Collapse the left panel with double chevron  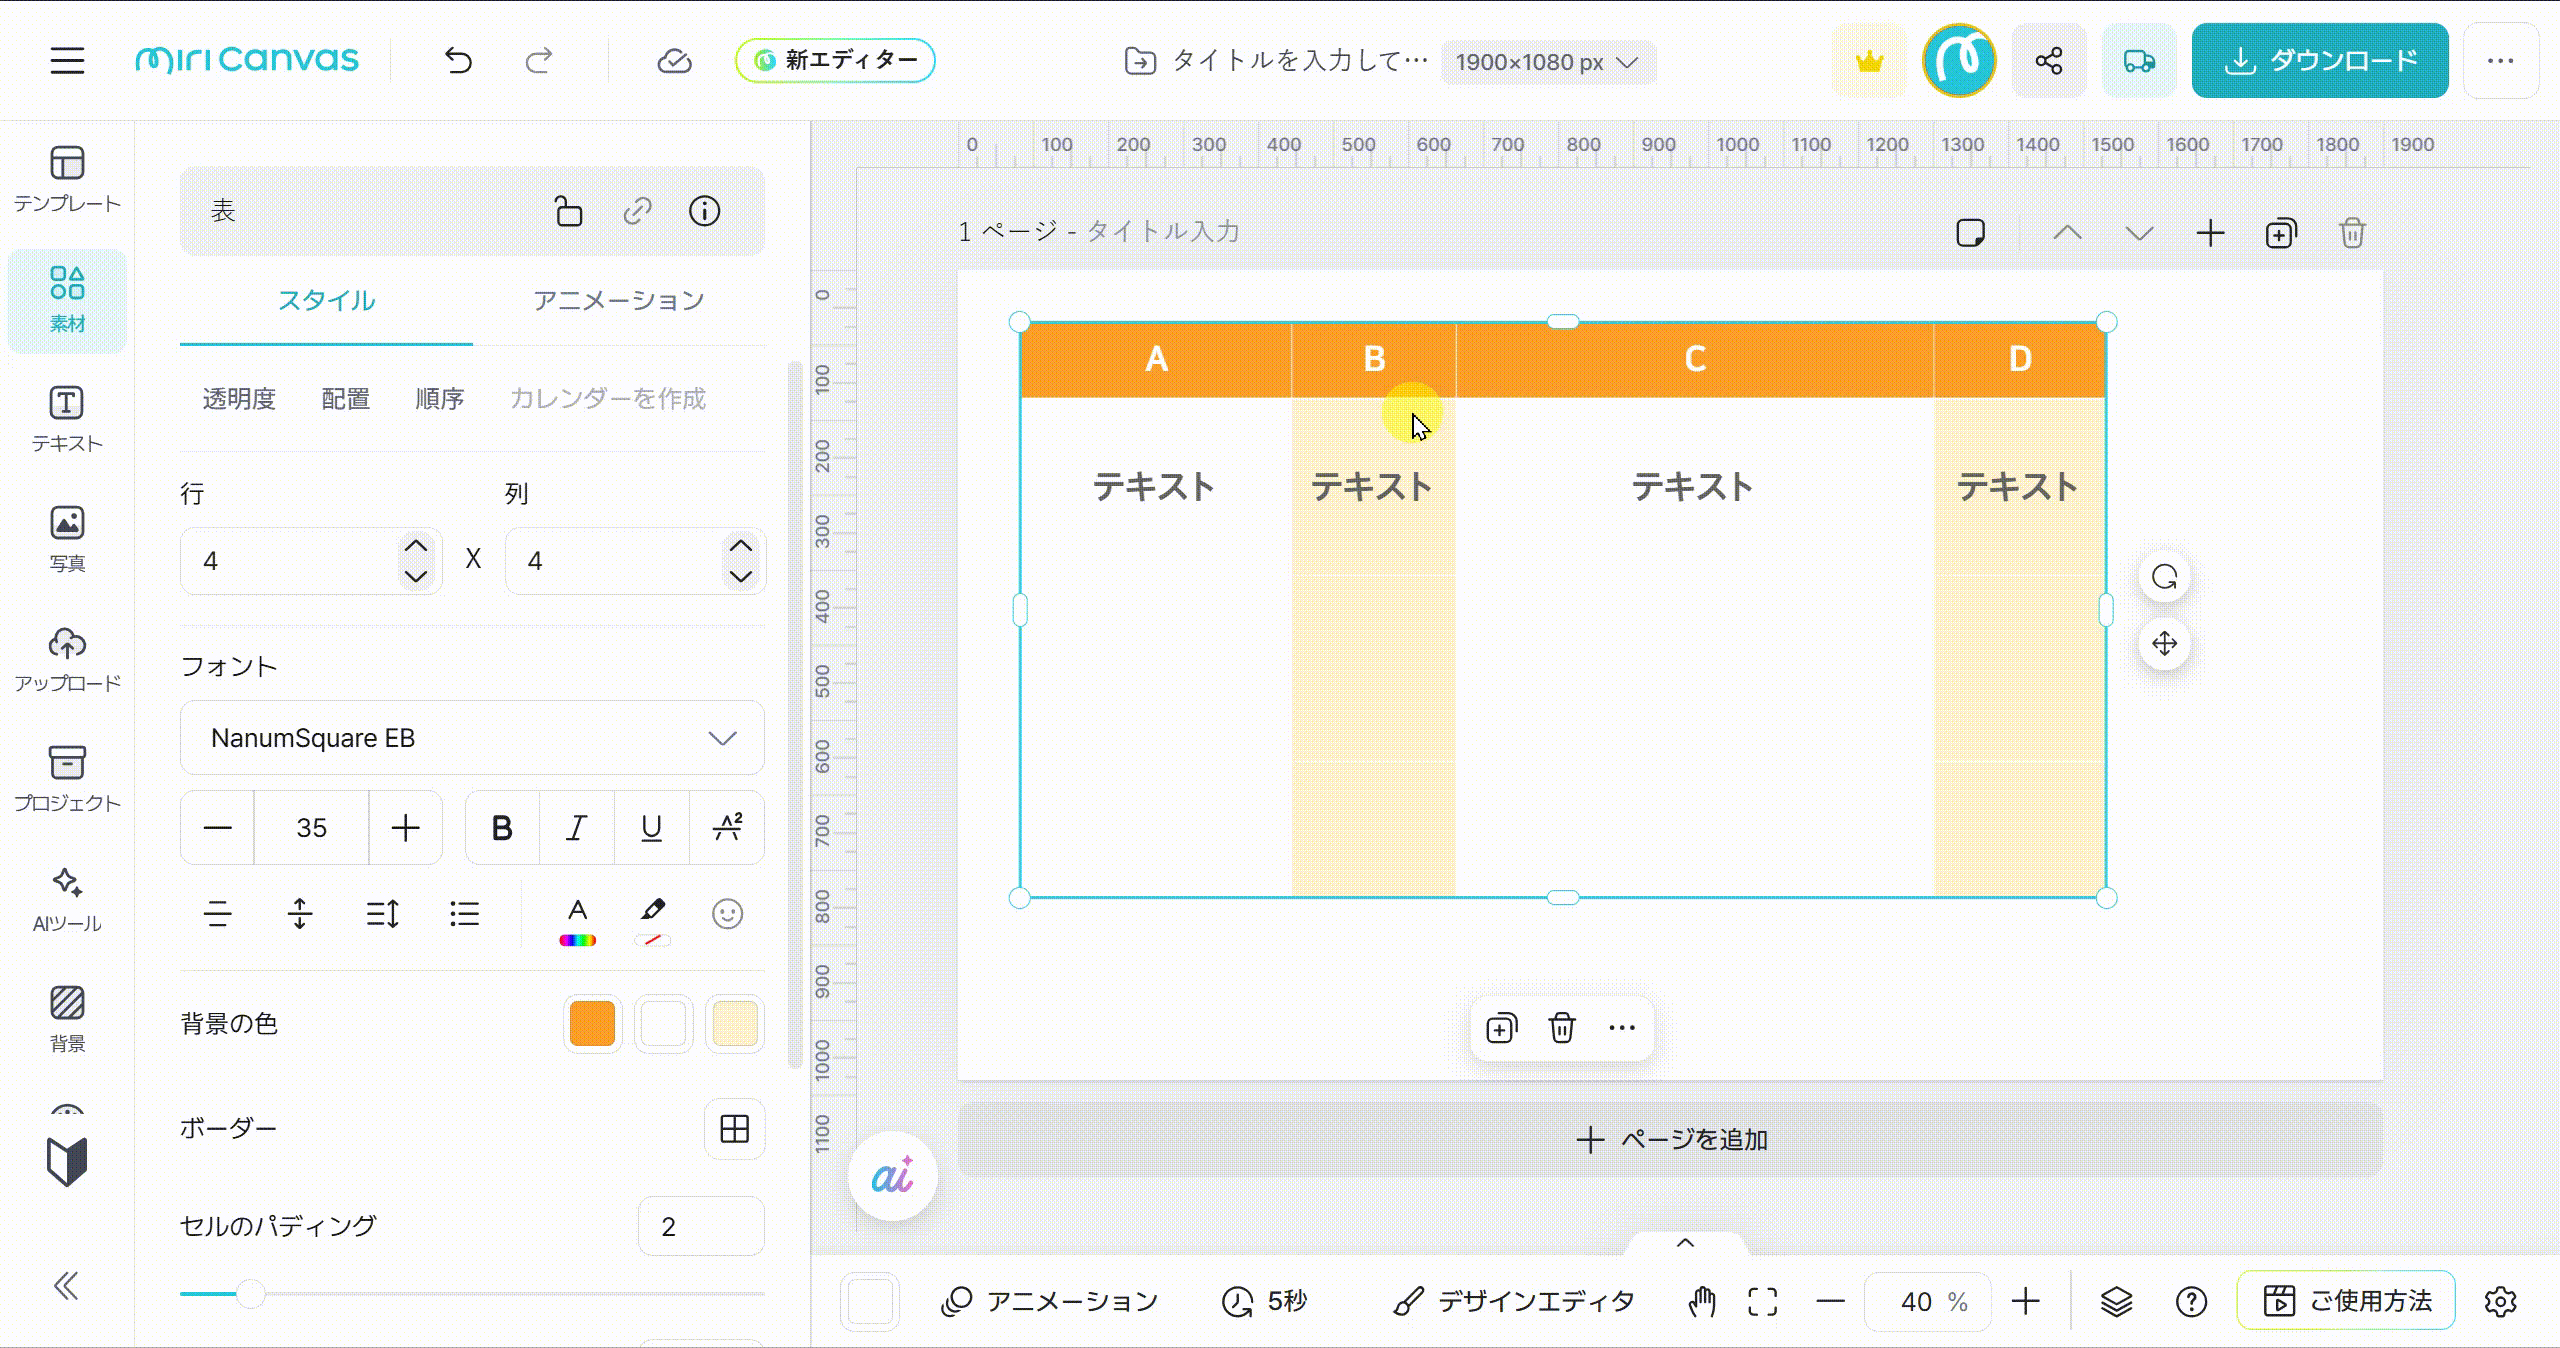[x=66, y=1285]
